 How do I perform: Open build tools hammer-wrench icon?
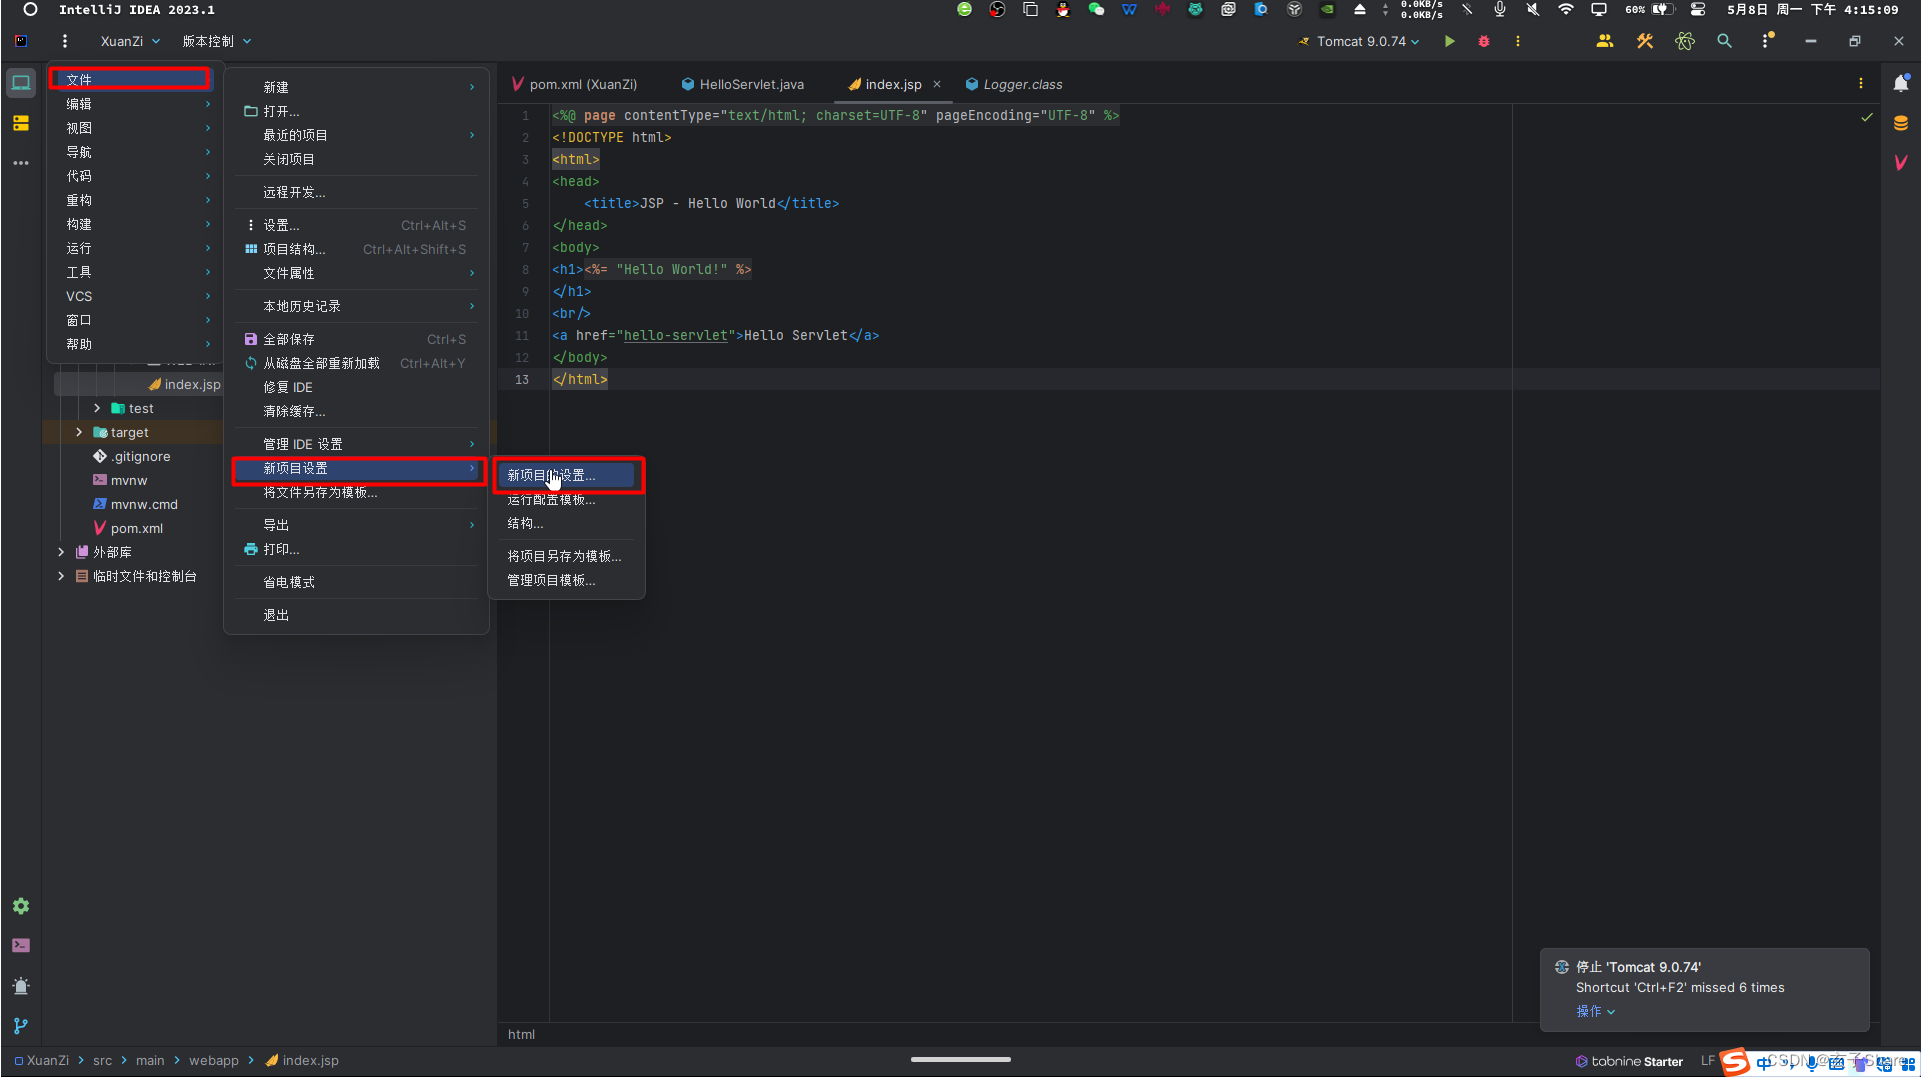pos(1645,41)
